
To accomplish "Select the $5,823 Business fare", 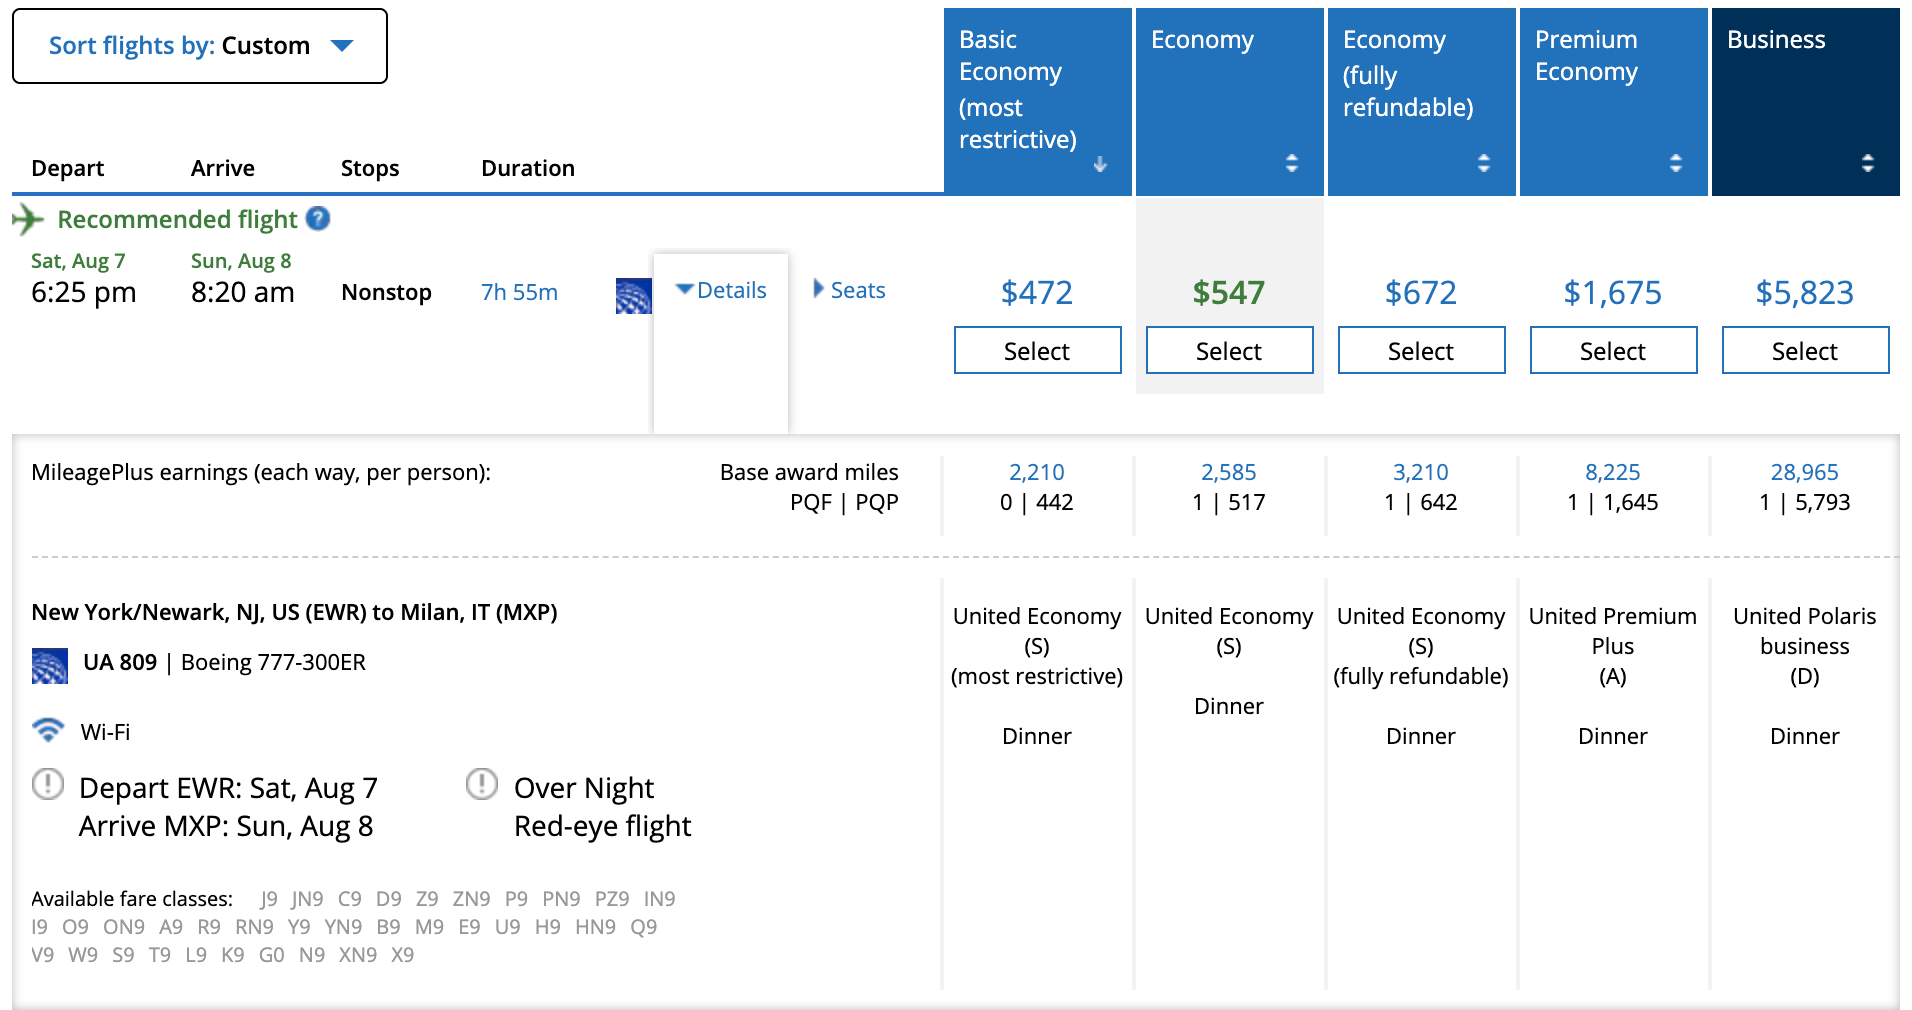I will pos(1805,351).
